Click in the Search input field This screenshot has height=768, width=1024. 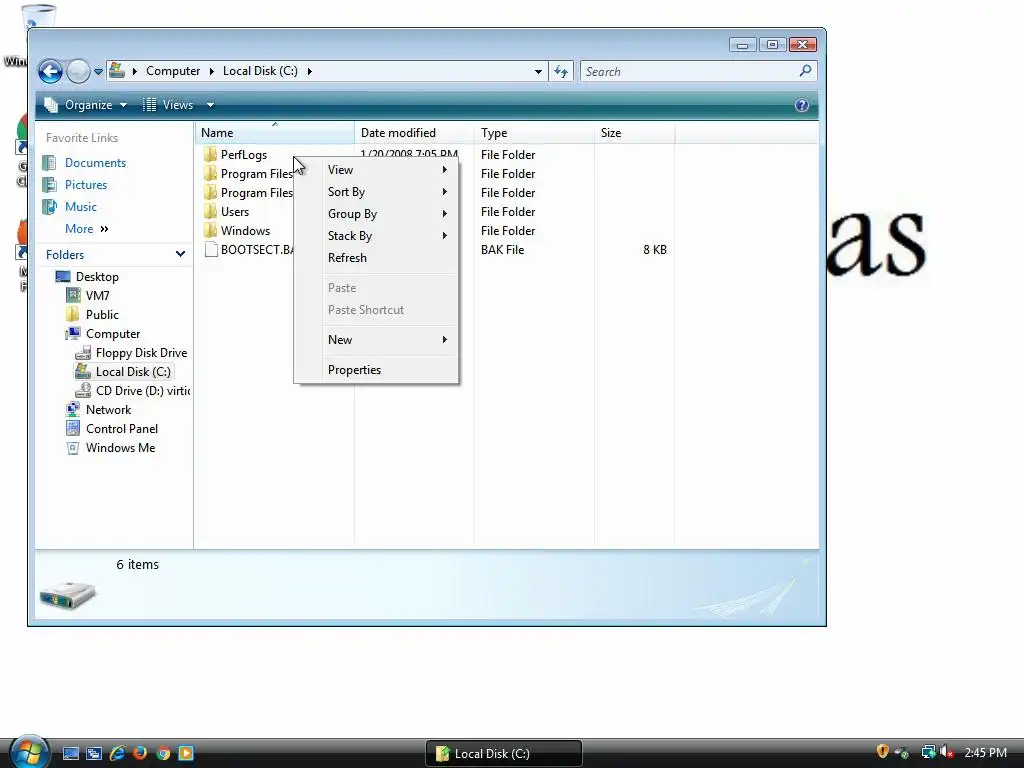point(687,71)
